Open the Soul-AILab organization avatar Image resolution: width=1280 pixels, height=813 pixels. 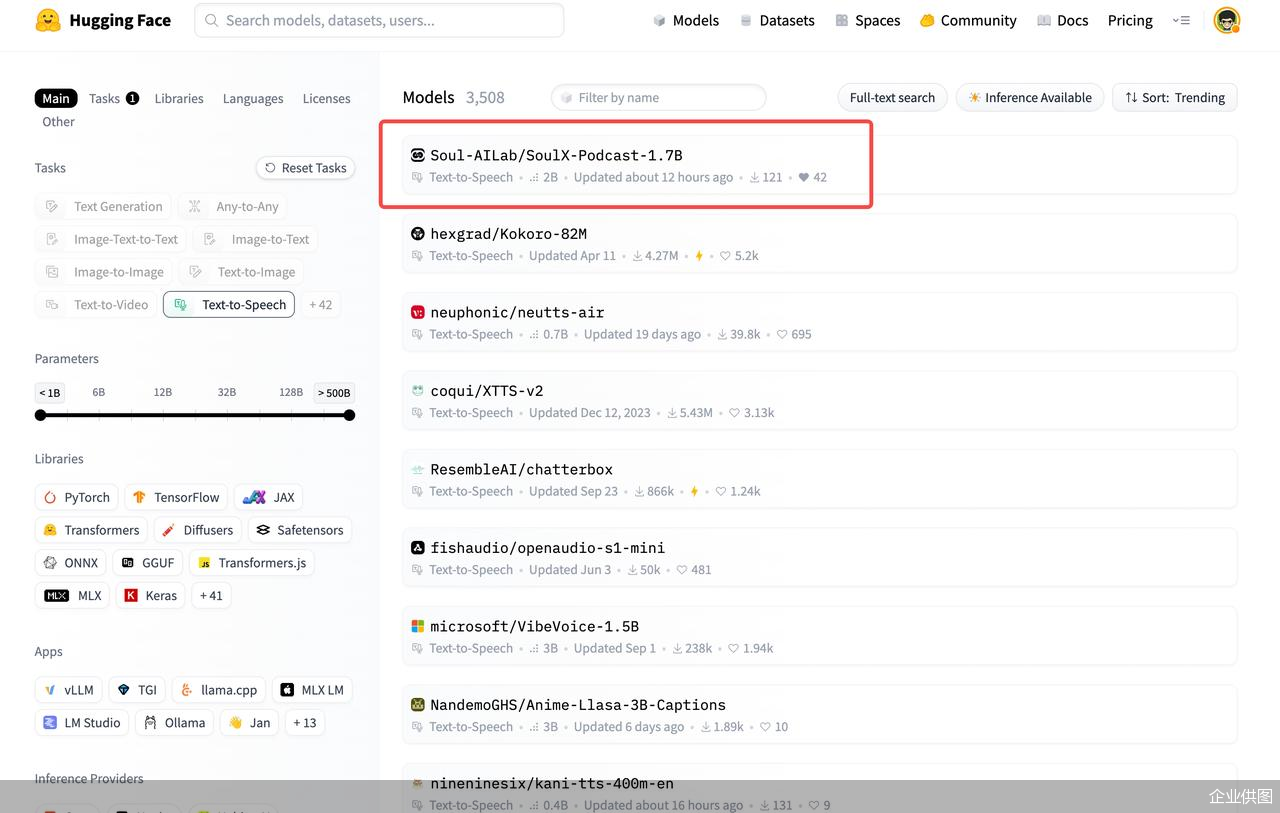[418, 155]
